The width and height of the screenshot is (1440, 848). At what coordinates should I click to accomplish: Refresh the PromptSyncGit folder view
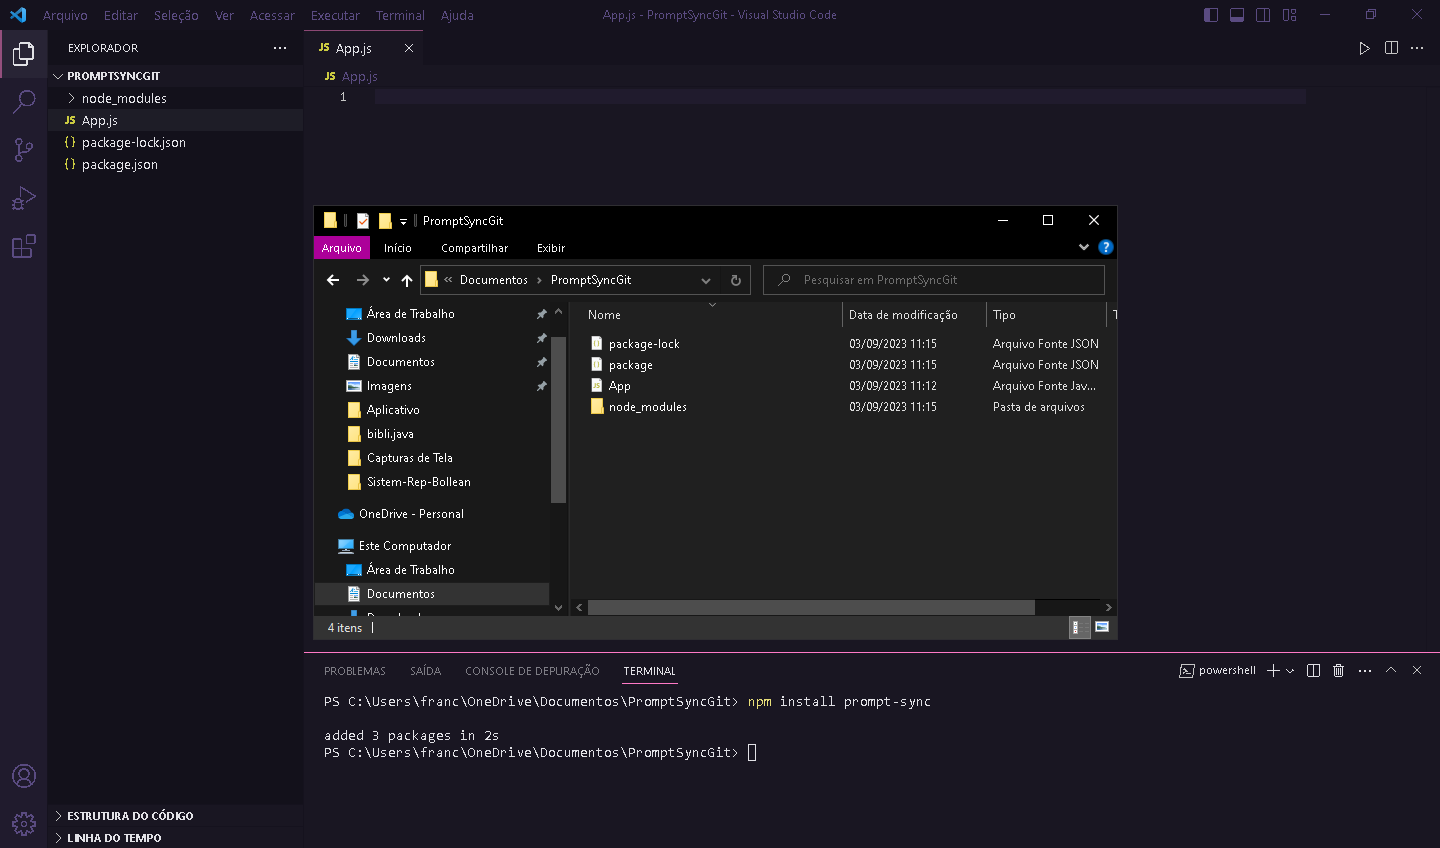(x=735, y=280)
